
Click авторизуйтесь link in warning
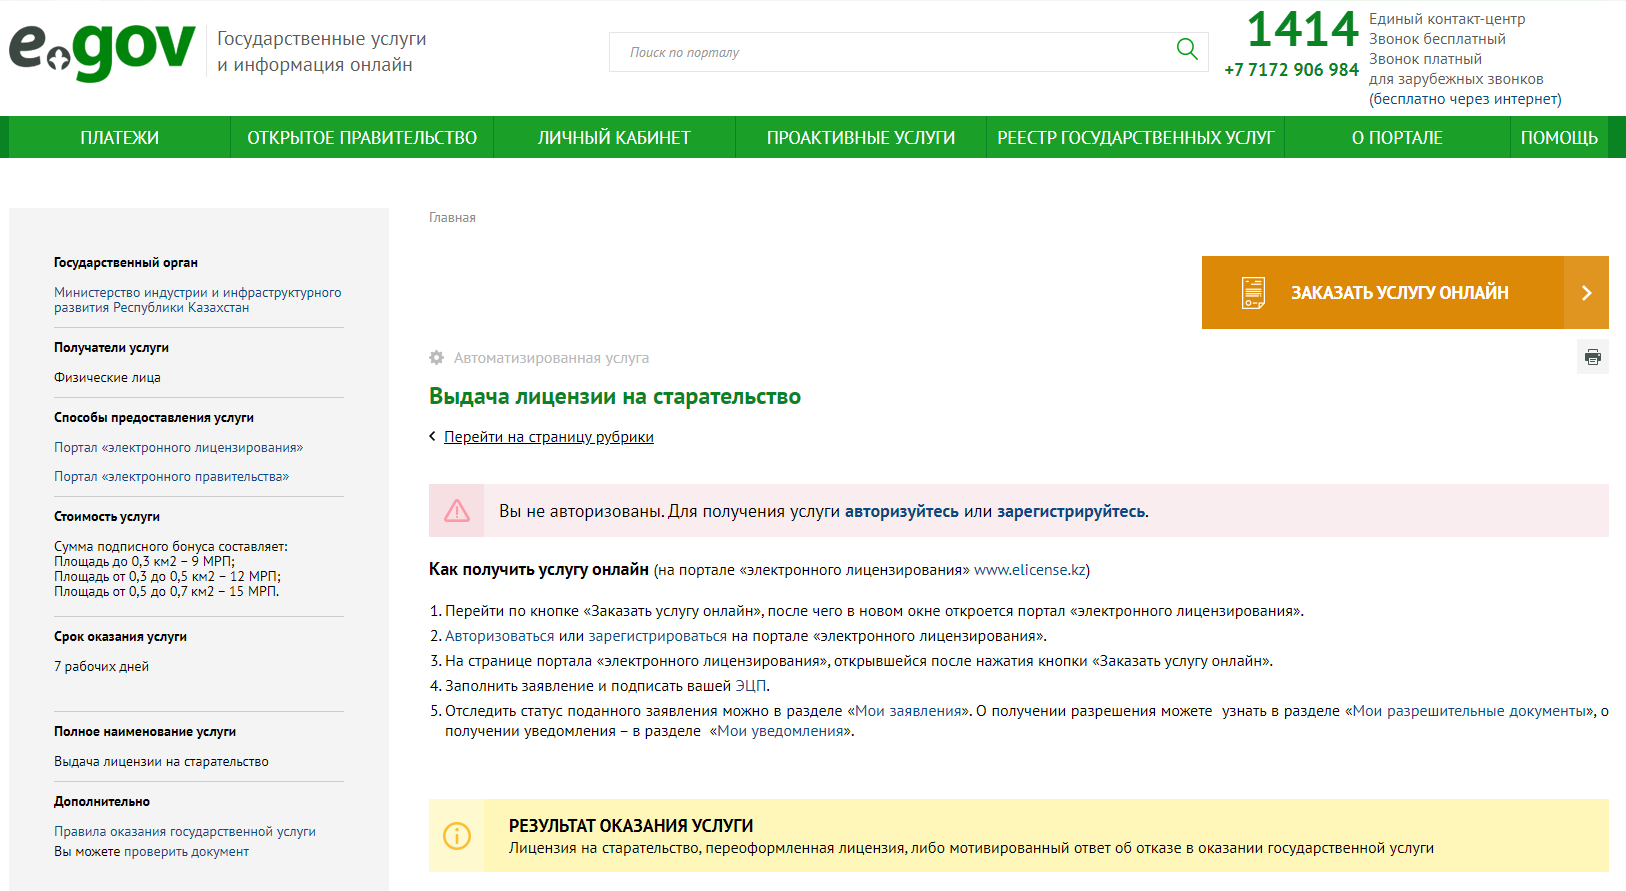point(902,511)
